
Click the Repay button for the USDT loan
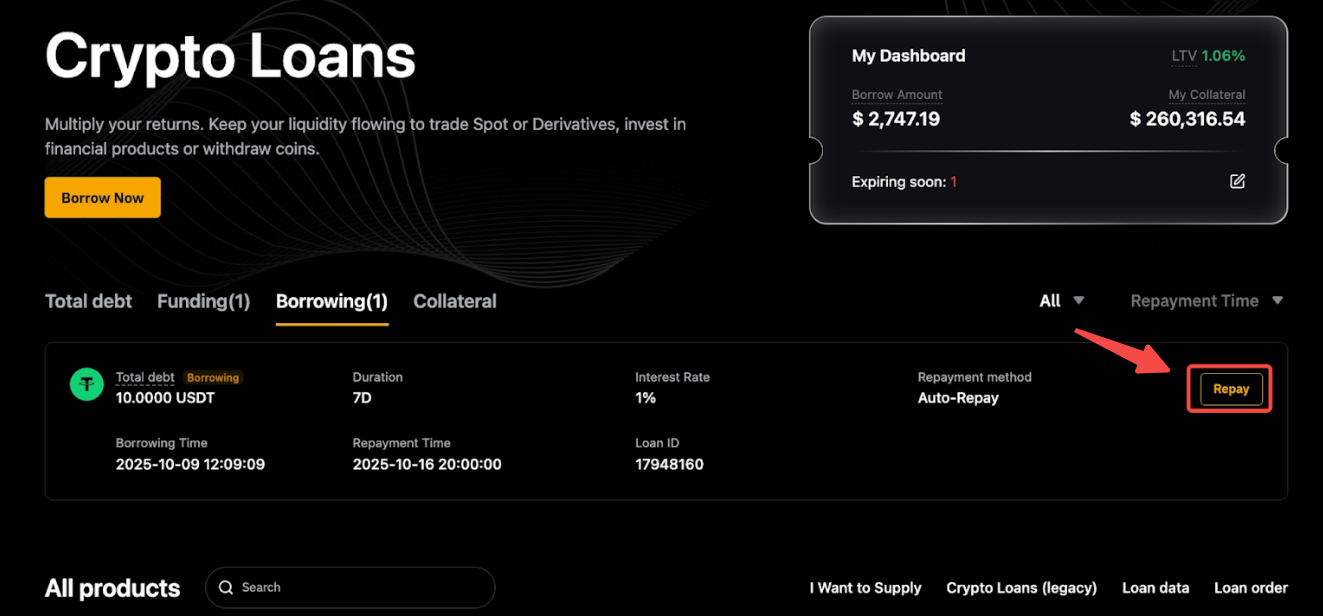coord(1230,389)
